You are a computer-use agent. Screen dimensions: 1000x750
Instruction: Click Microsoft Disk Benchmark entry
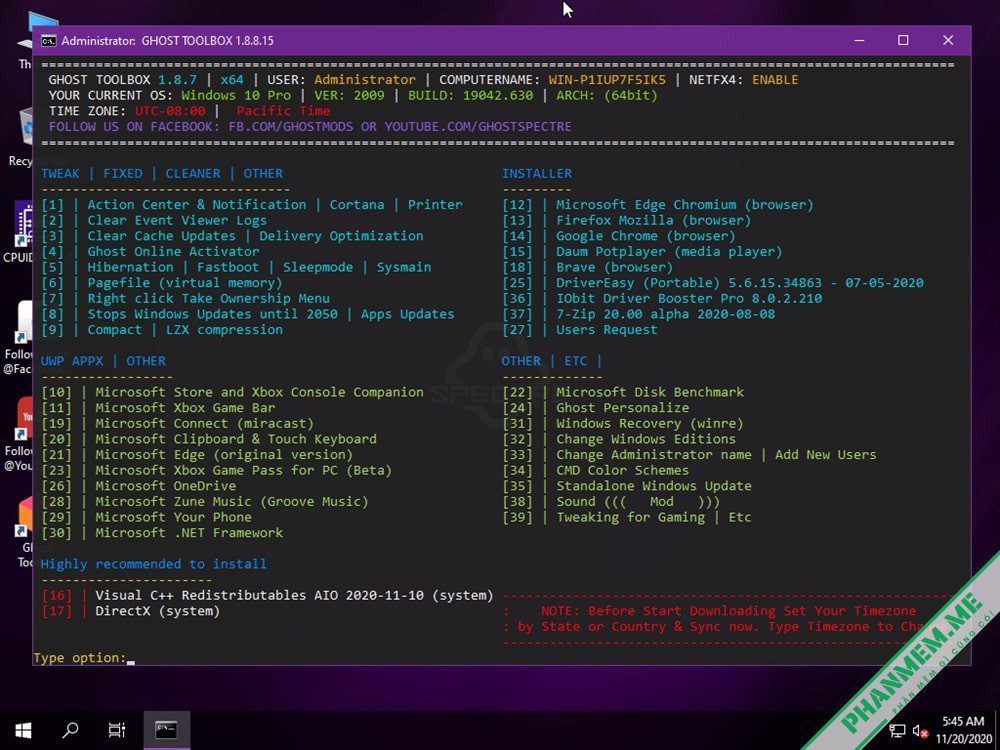coord(623,392)
